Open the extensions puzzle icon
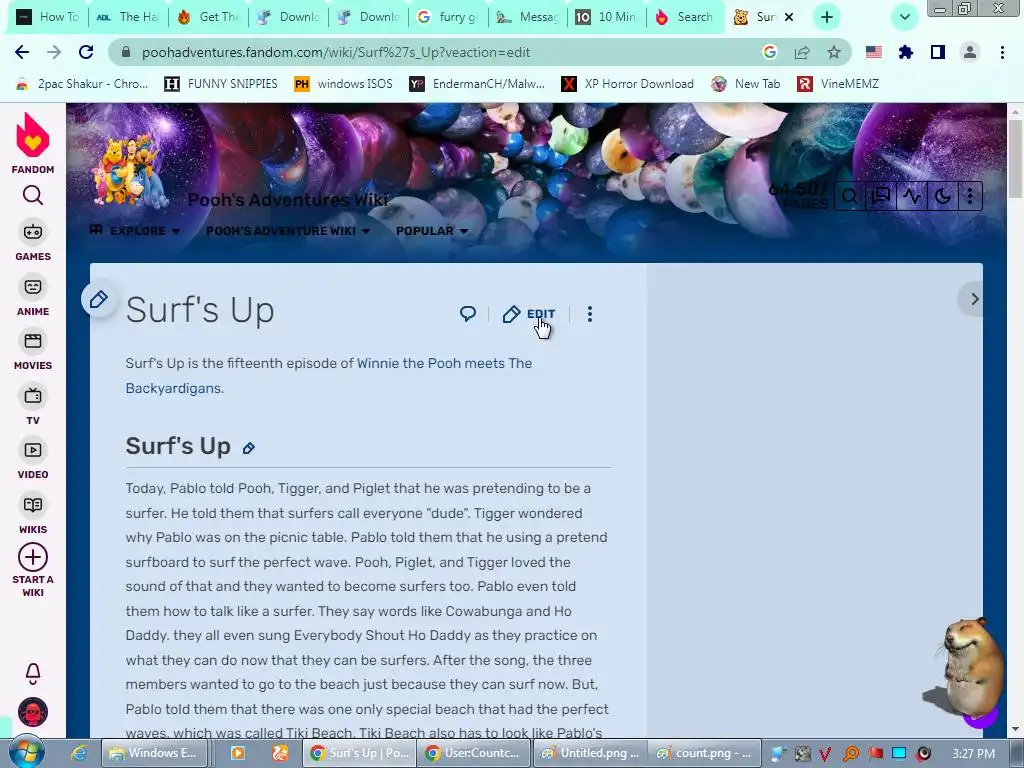Screen dimensions: 1024x768 pos(906,52)
